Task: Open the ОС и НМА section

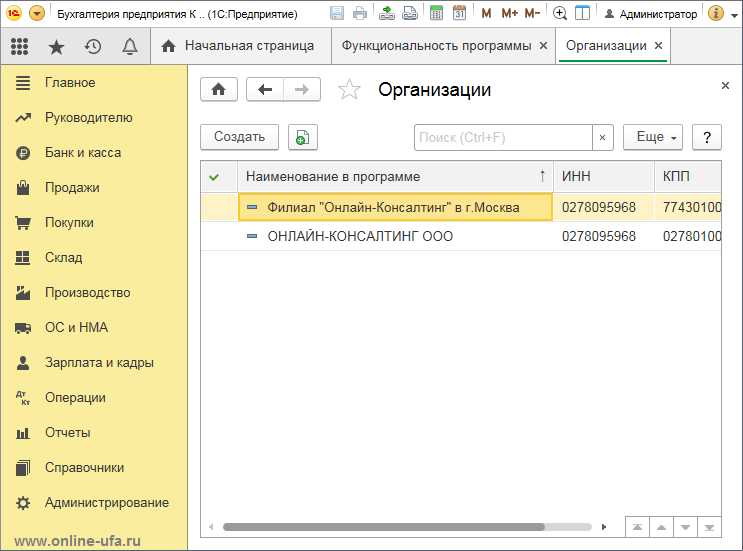Action: pyautogui.click(x=76, y=327)
